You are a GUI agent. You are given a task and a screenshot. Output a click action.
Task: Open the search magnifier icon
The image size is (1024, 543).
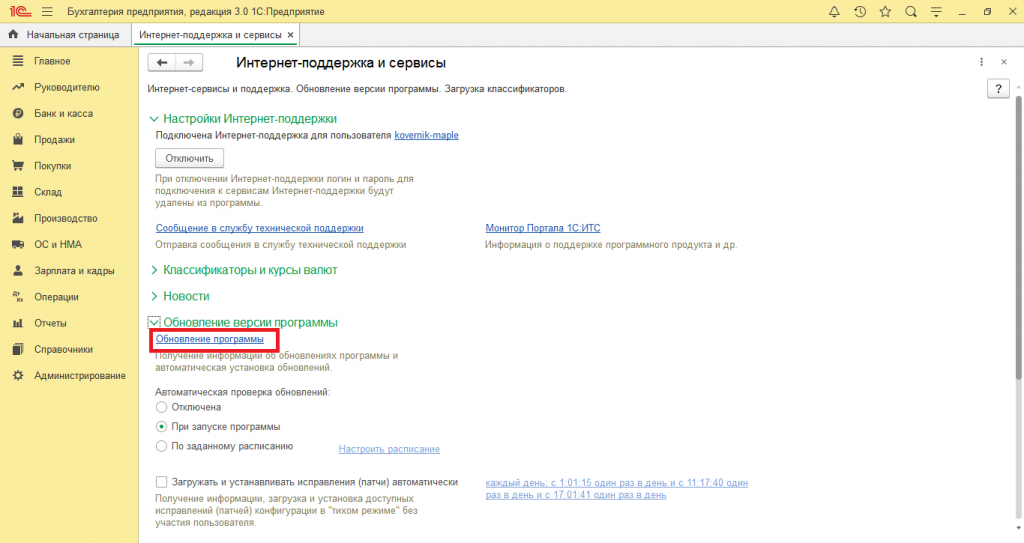pyautogui.click(x=910, y=12)
